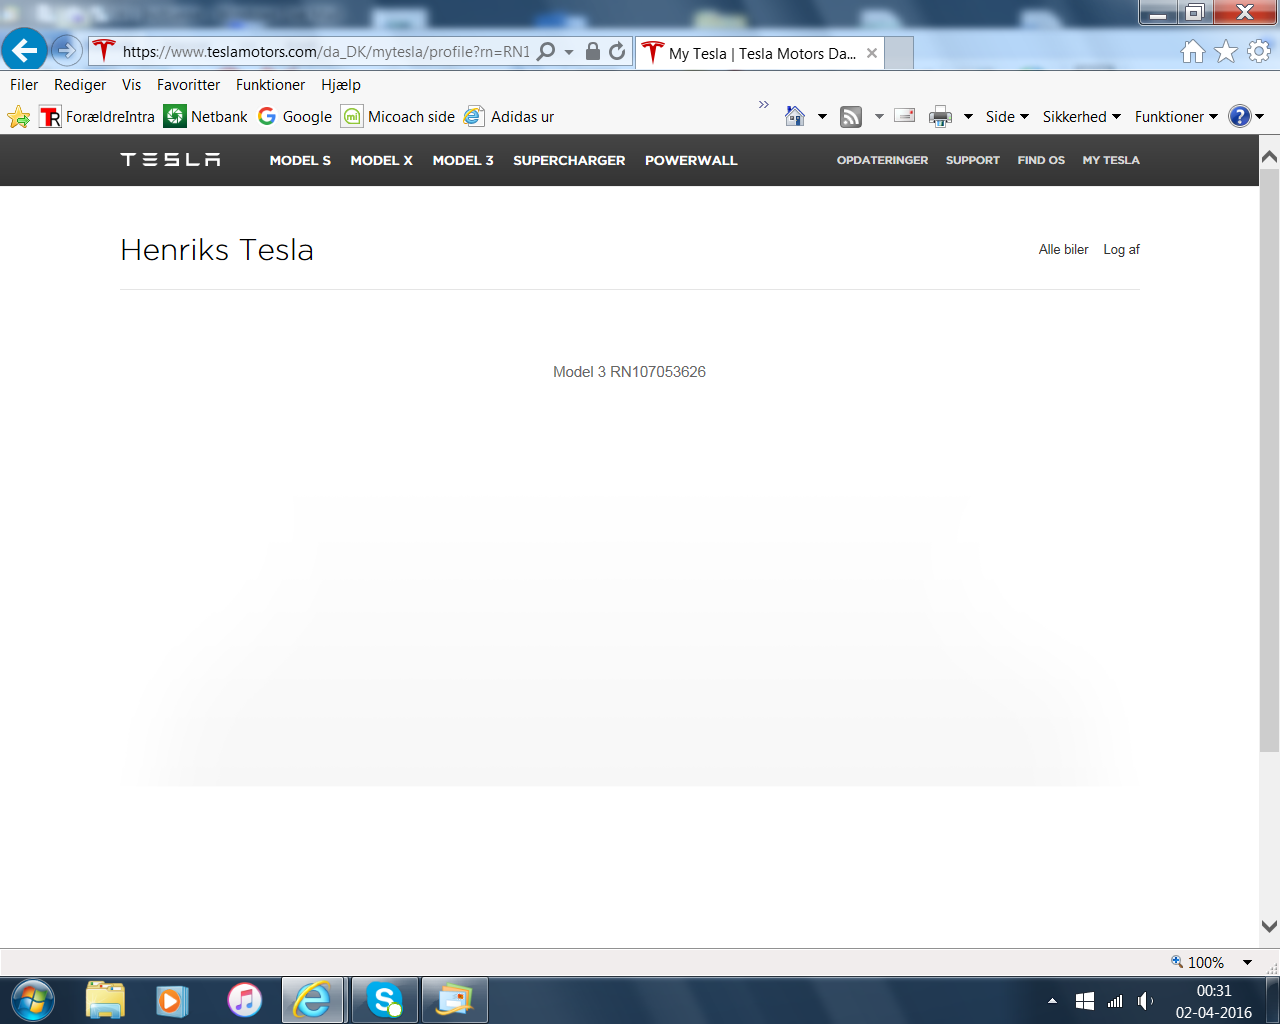
Task: Click the Home icon at top right
Action: (x=1193, y=52)
